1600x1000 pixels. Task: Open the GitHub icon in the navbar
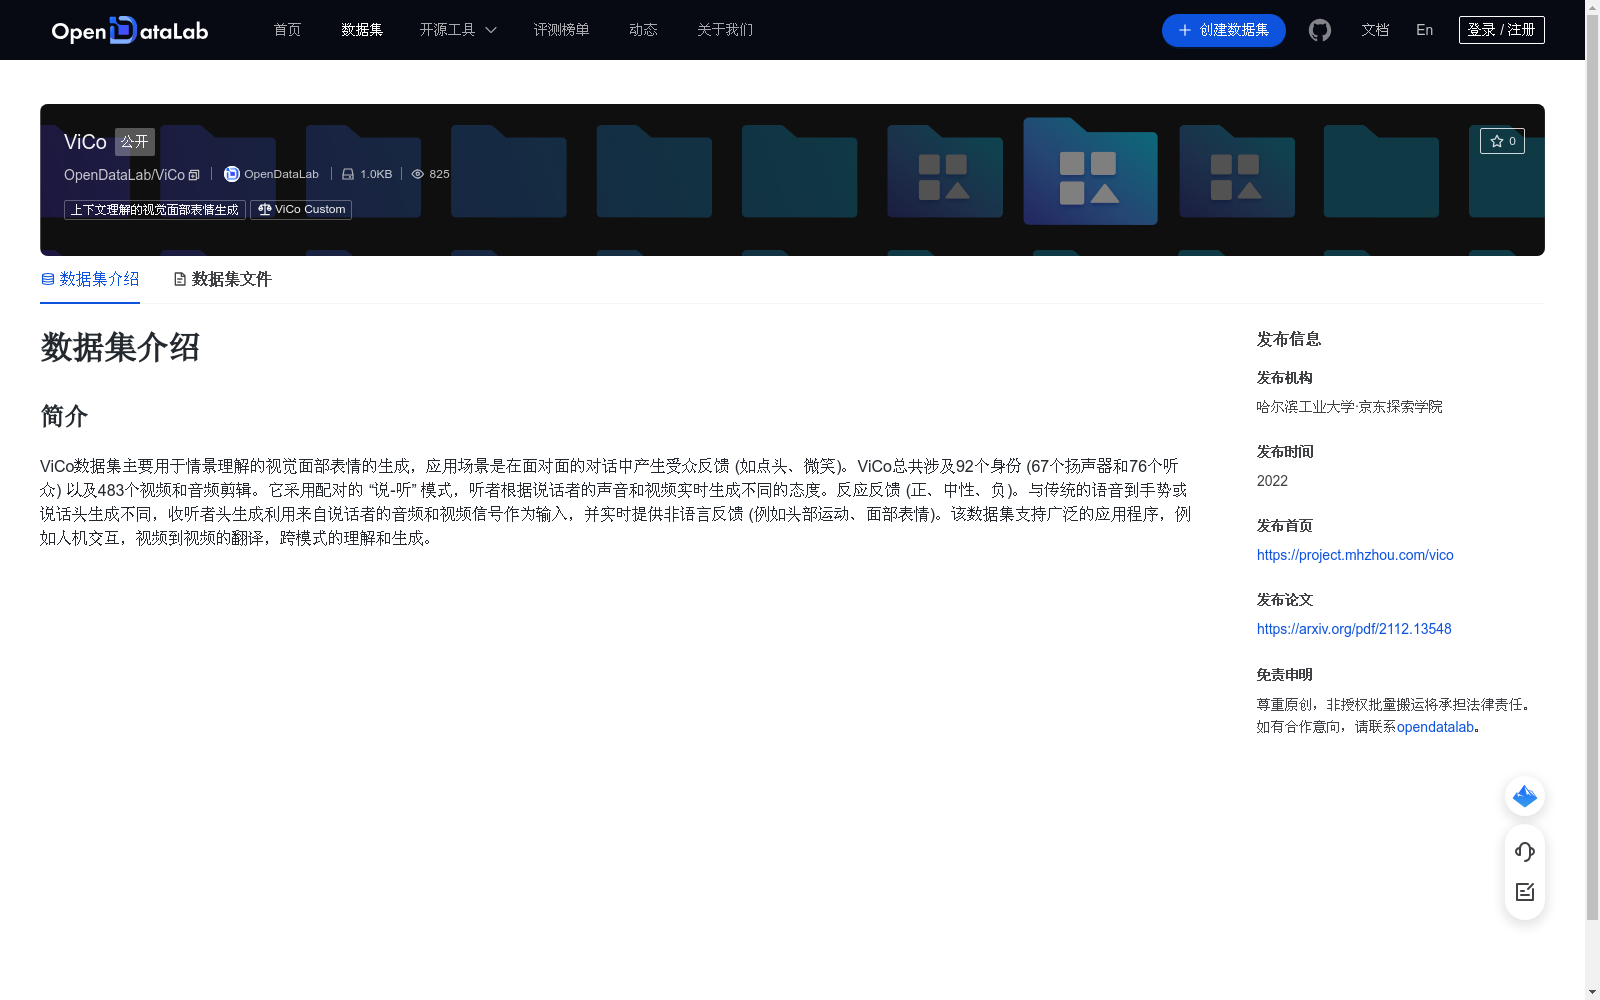coord(1319,30)
